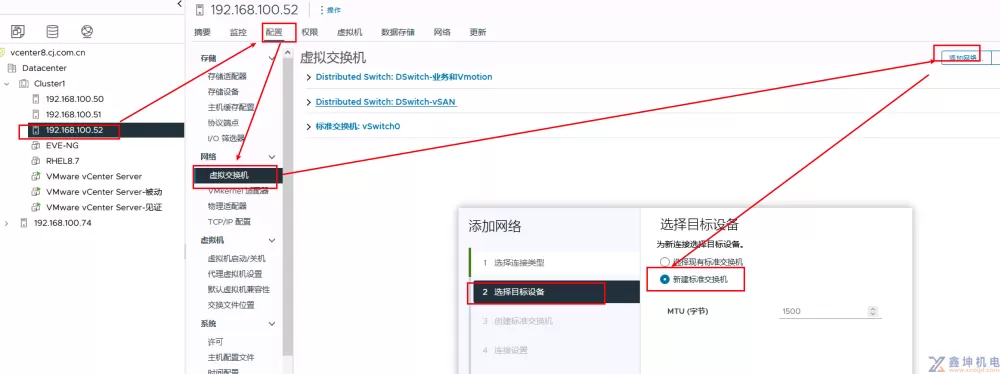This screenshot has width=1000, height=374.
Task: Click host icon beside 192.168.100.51
Action: point(36,114)
